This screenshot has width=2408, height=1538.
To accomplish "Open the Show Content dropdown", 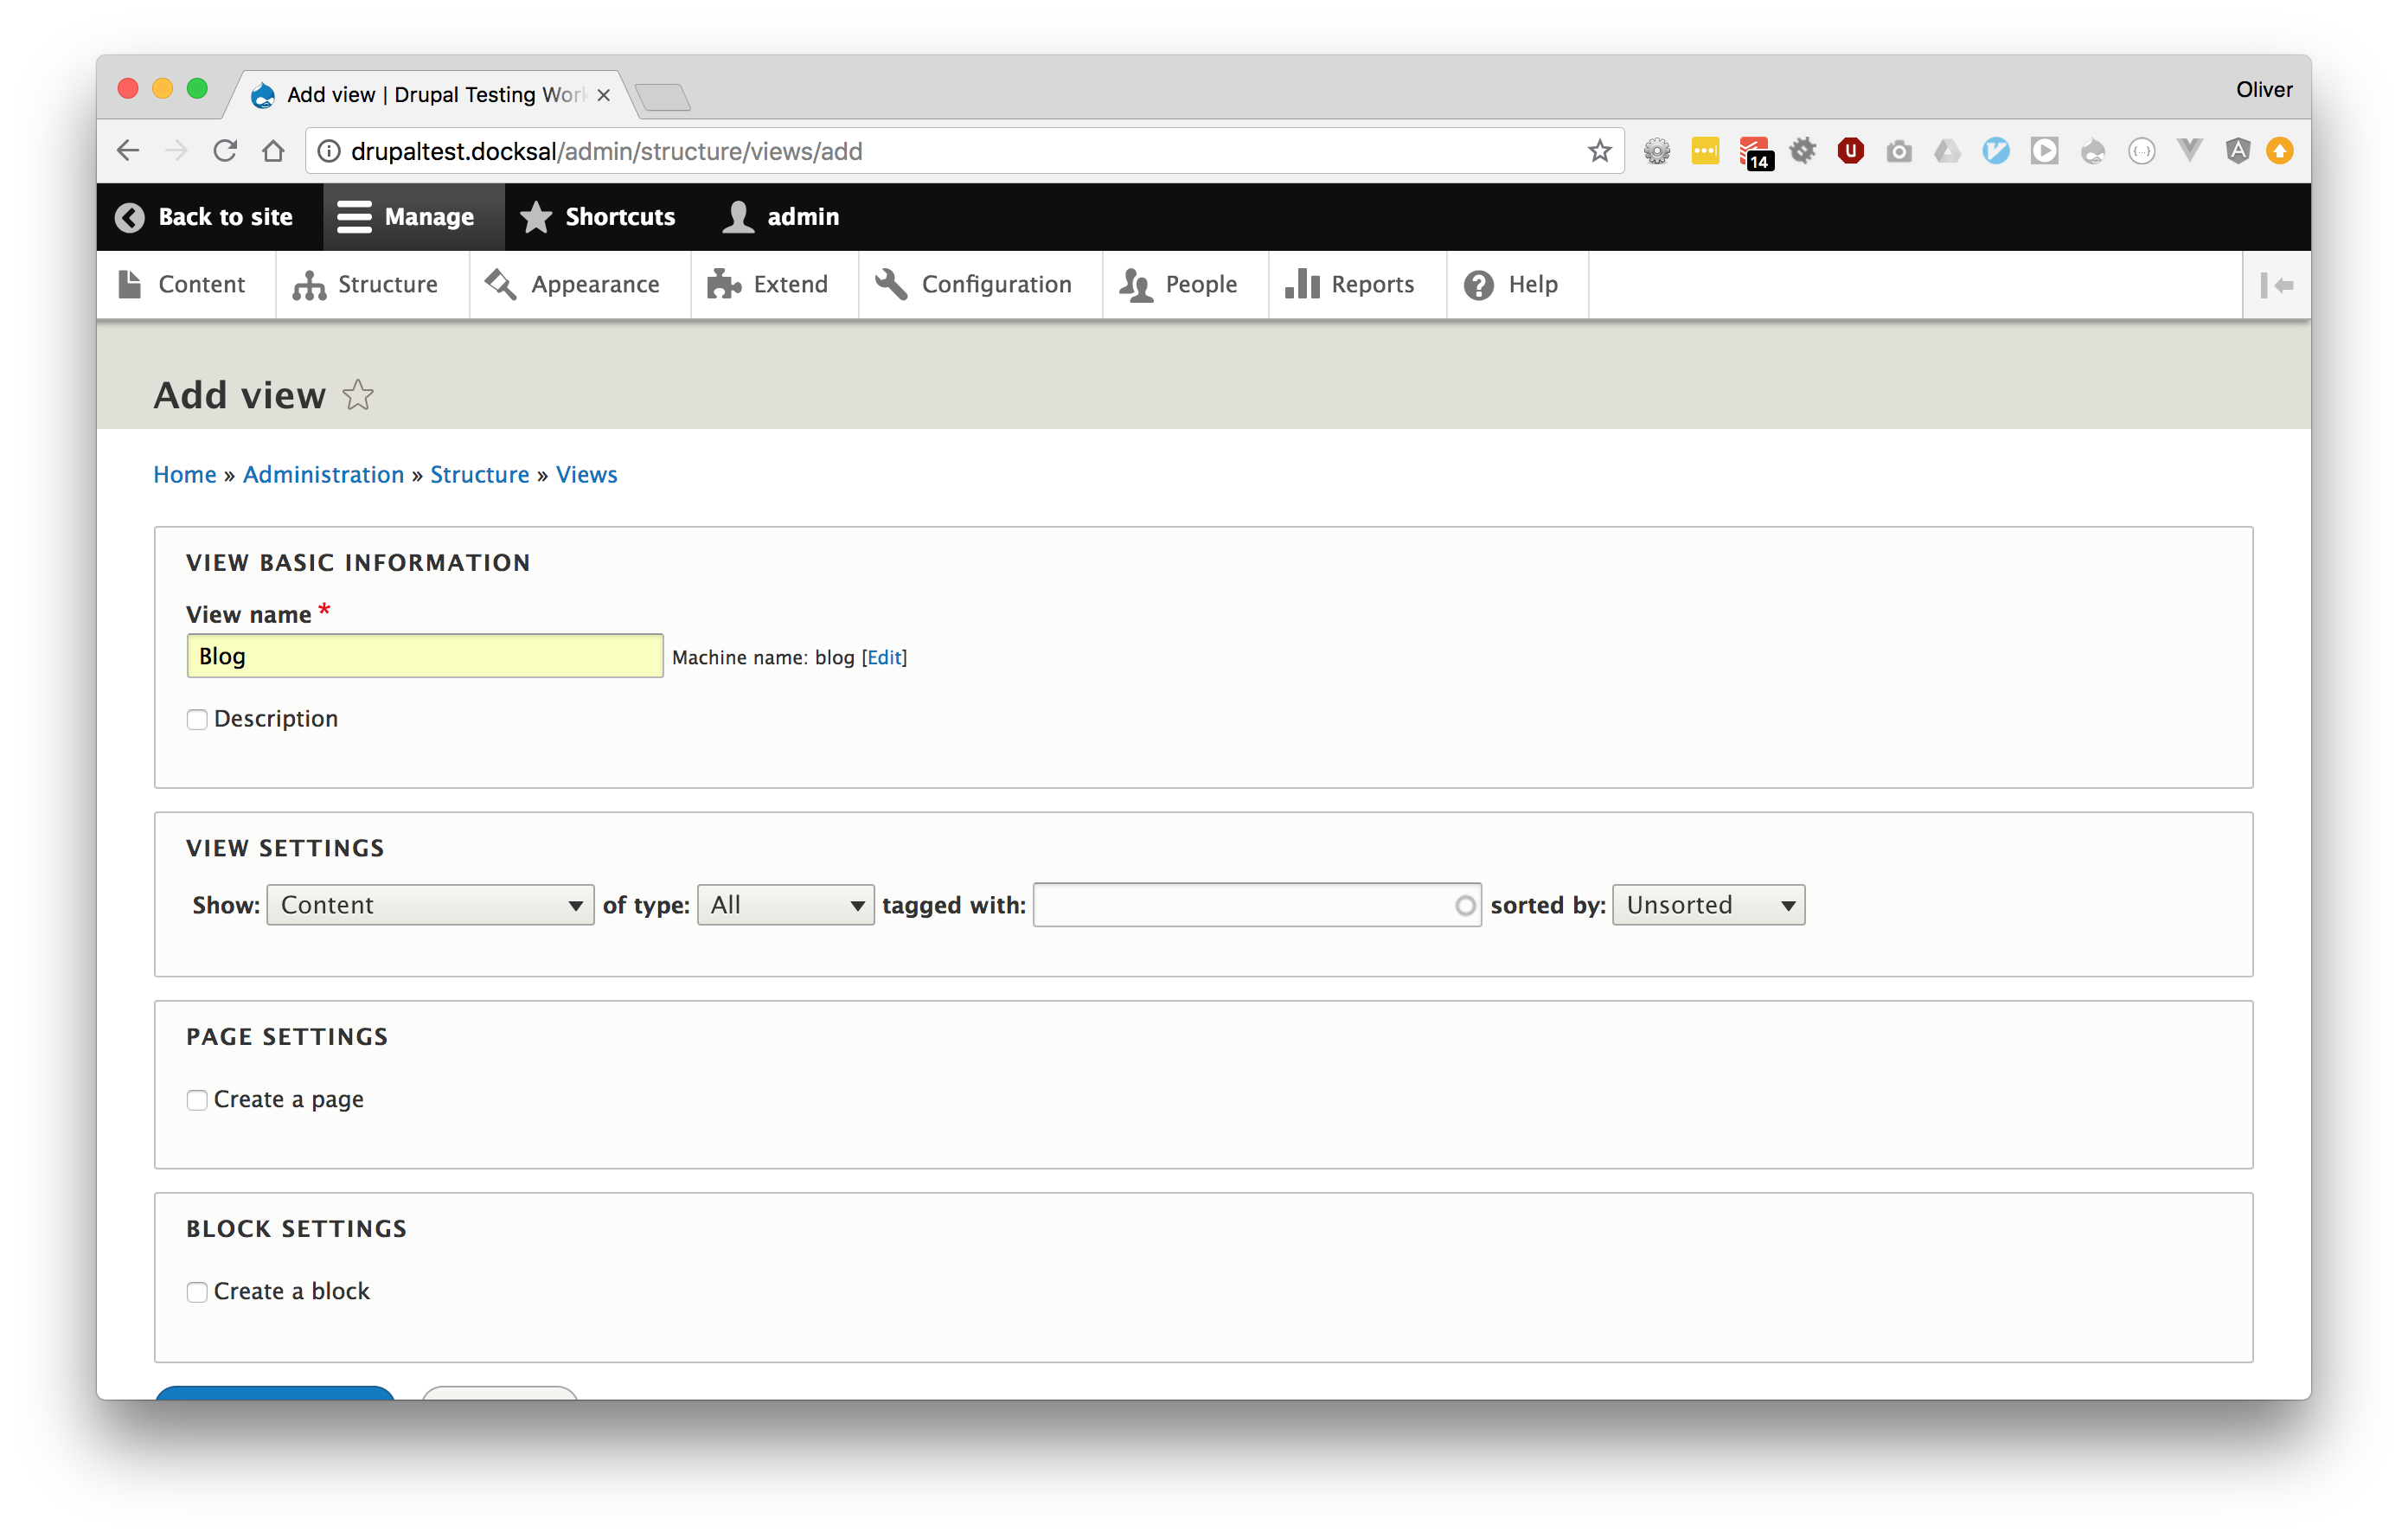I will pos(430,905).
